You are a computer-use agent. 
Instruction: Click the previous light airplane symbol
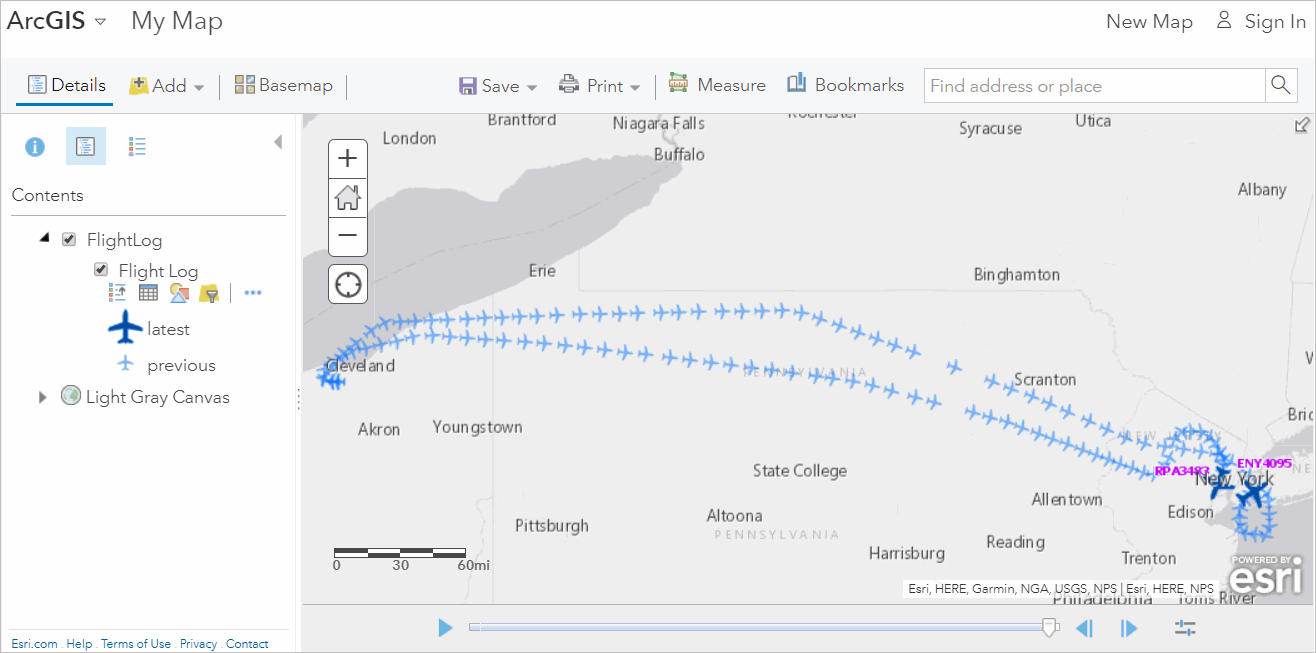pos(125,364)
